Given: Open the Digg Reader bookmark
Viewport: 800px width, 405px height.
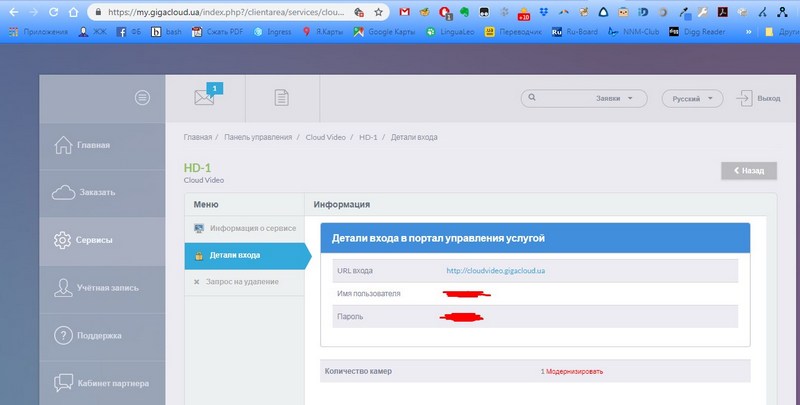Looking at the screenshot, I should [x=697, y=32].
